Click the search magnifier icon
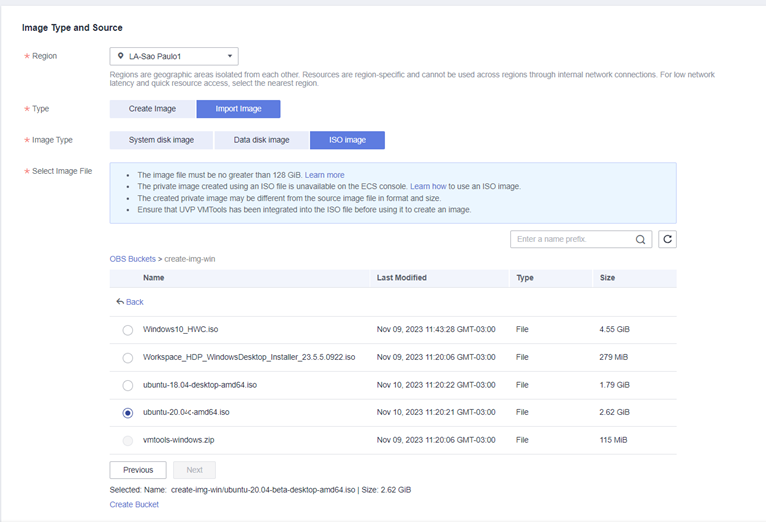This screenshot has width=766, height=522. tap(641, 240)
